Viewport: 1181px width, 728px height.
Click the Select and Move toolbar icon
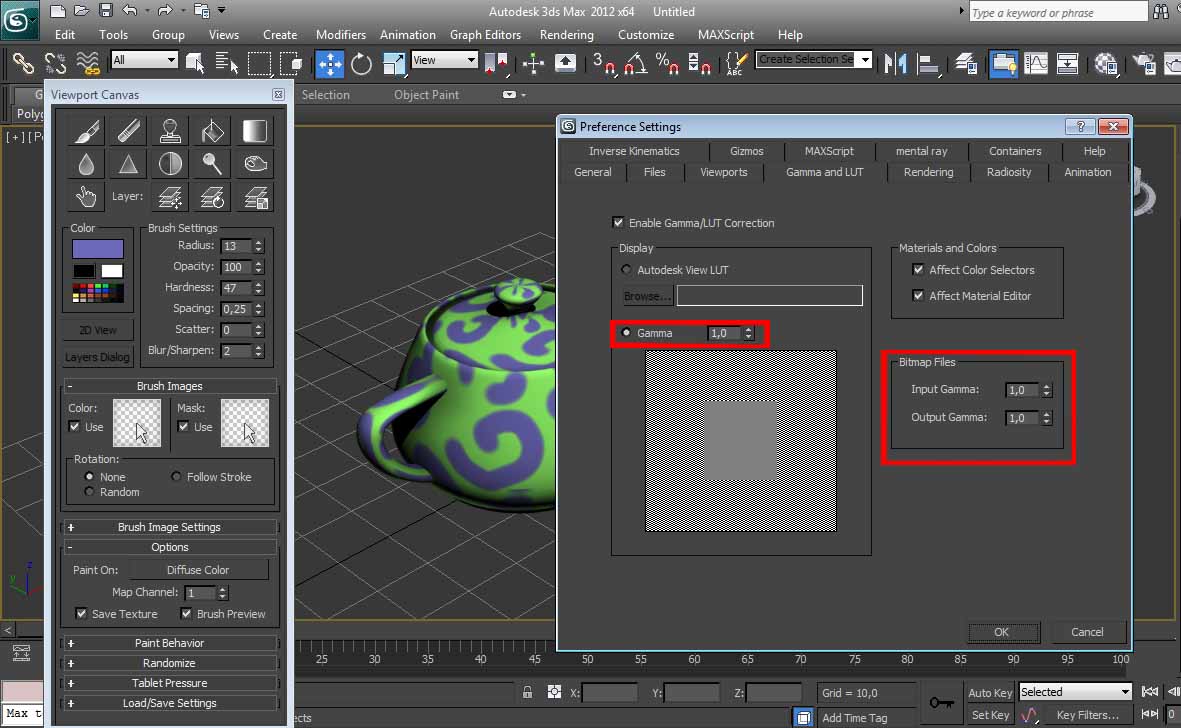329,63
